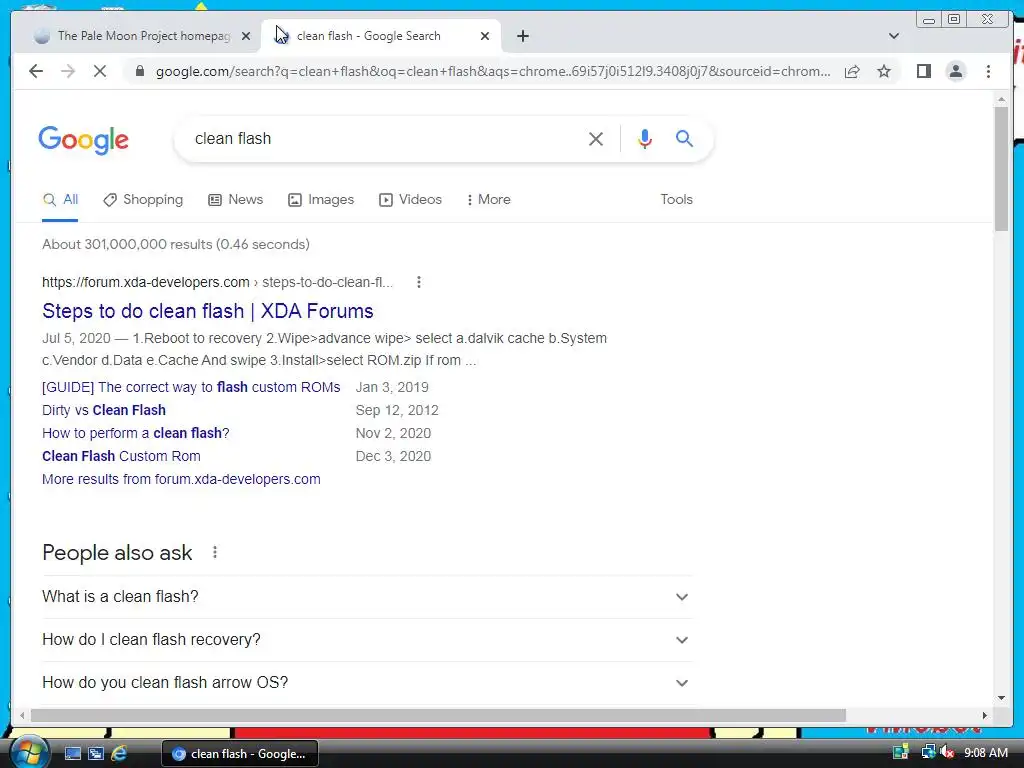Close the clean flash Google Search tab
This screenshot has height=768, width=1024.
[x=485, y=36]
